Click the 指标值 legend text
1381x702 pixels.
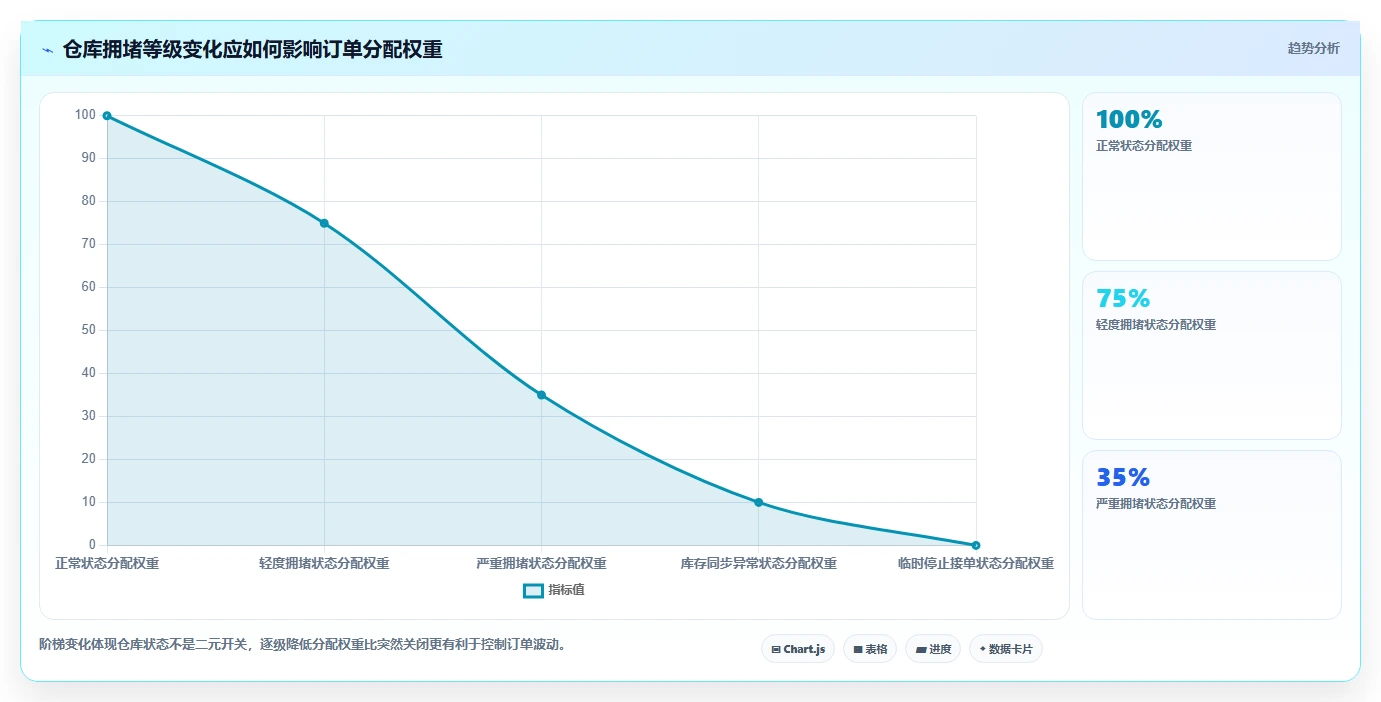click(566, 591)
